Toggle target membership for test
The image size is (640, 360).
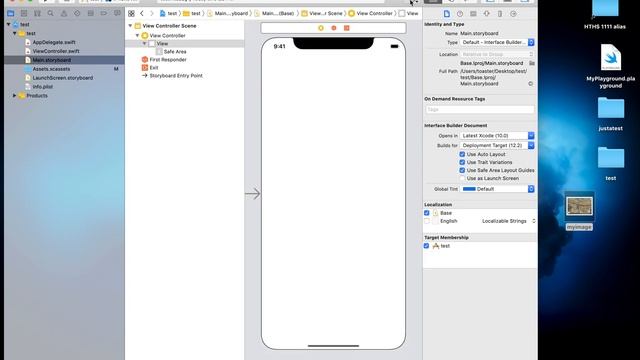(427, 246)
